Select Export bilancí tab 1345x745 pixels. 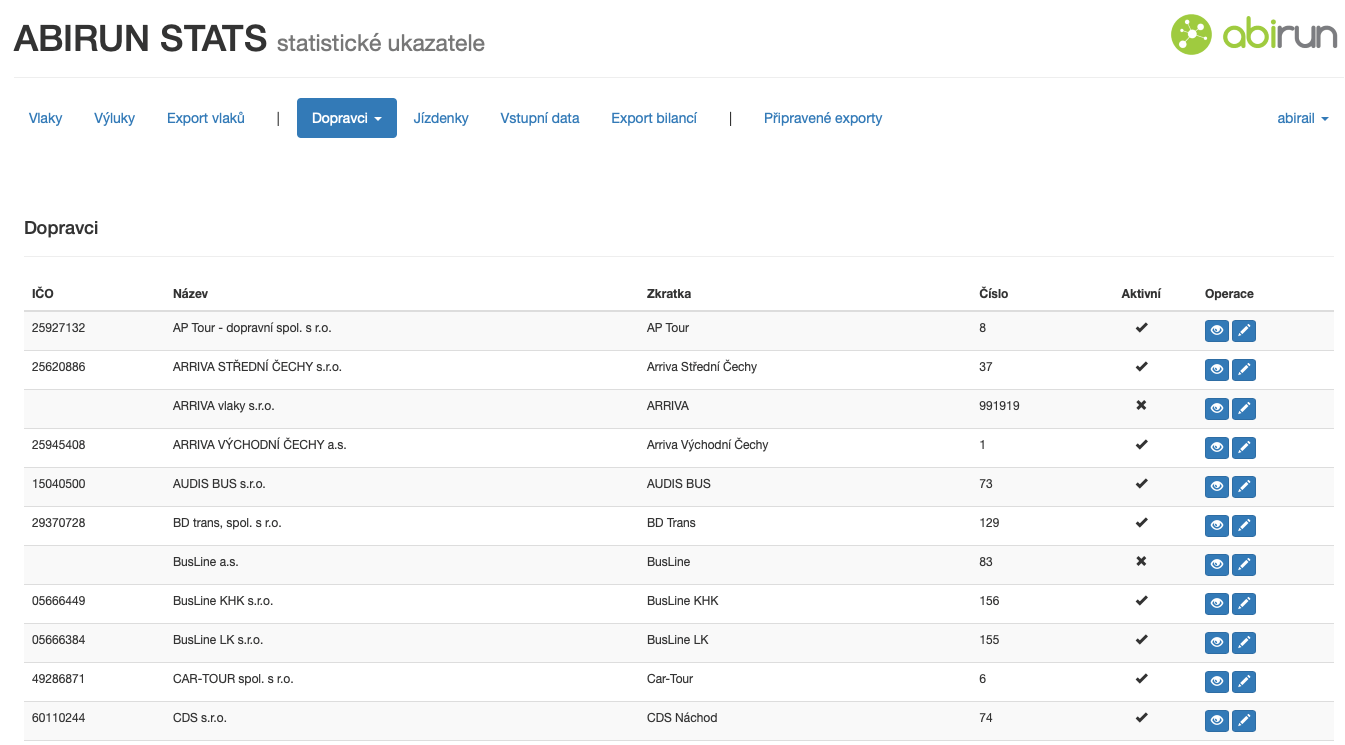point(654,118)
